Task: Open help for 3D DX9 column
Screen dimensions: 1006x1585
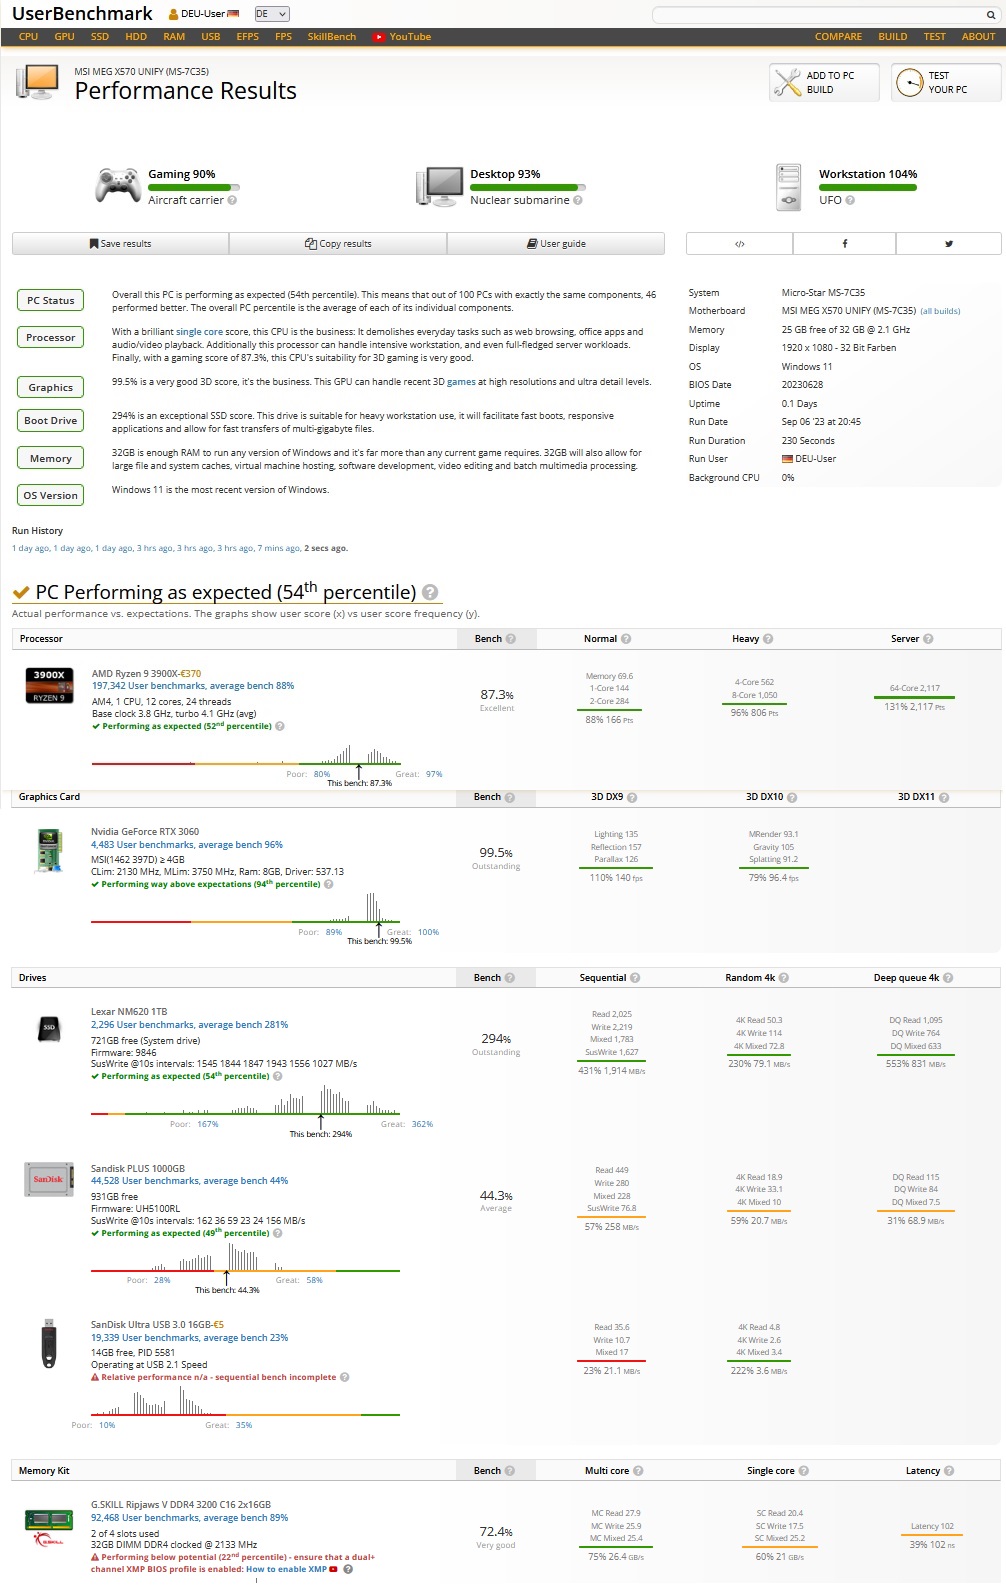Action: (x=632, y=798)
